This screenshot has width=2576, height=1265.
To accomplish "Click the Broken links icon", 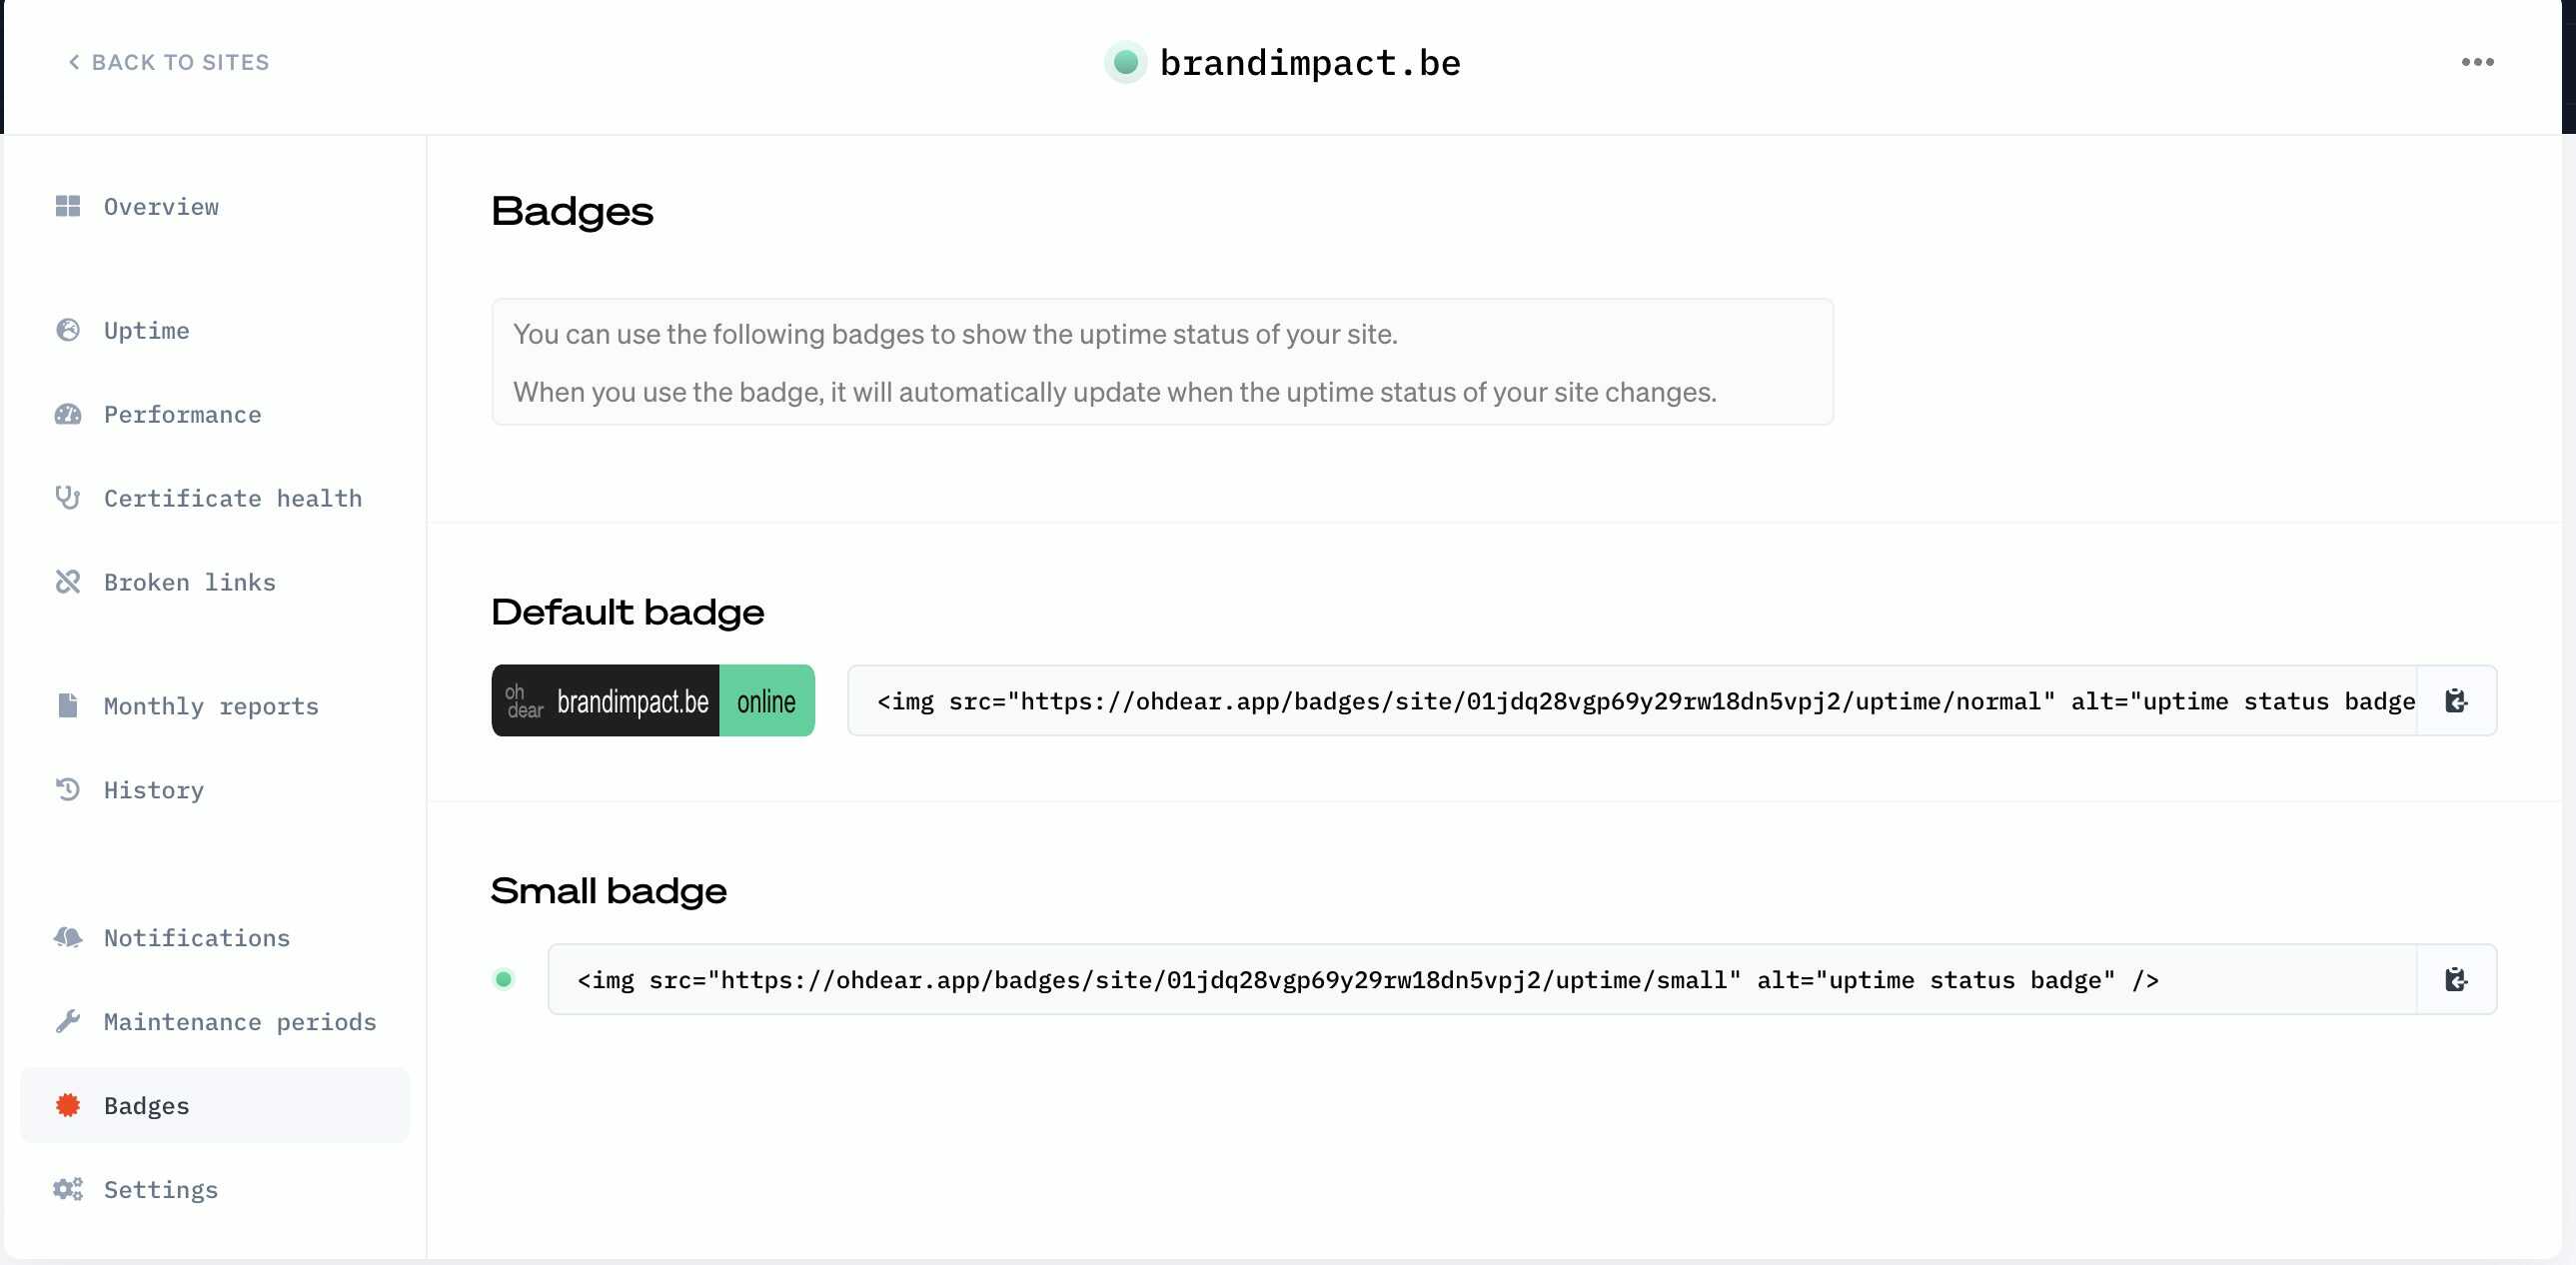I will (x=68, y=582).
